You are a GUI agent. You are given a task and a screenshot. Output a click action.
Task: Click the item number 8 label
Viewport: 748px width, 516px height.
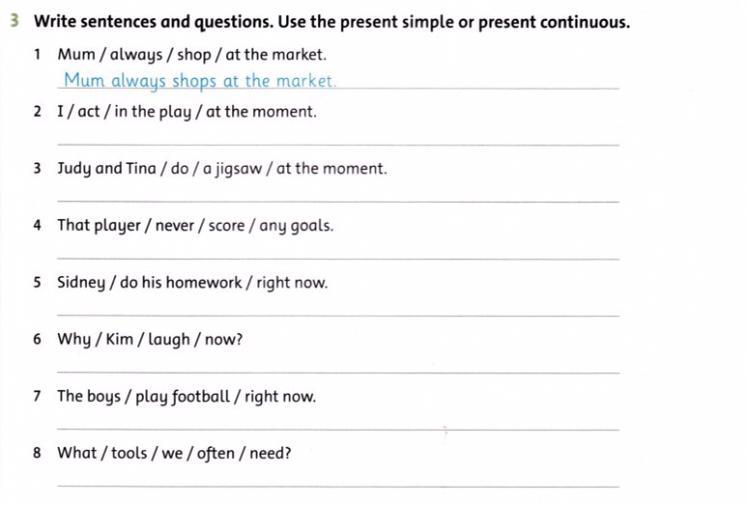(37, 454)
